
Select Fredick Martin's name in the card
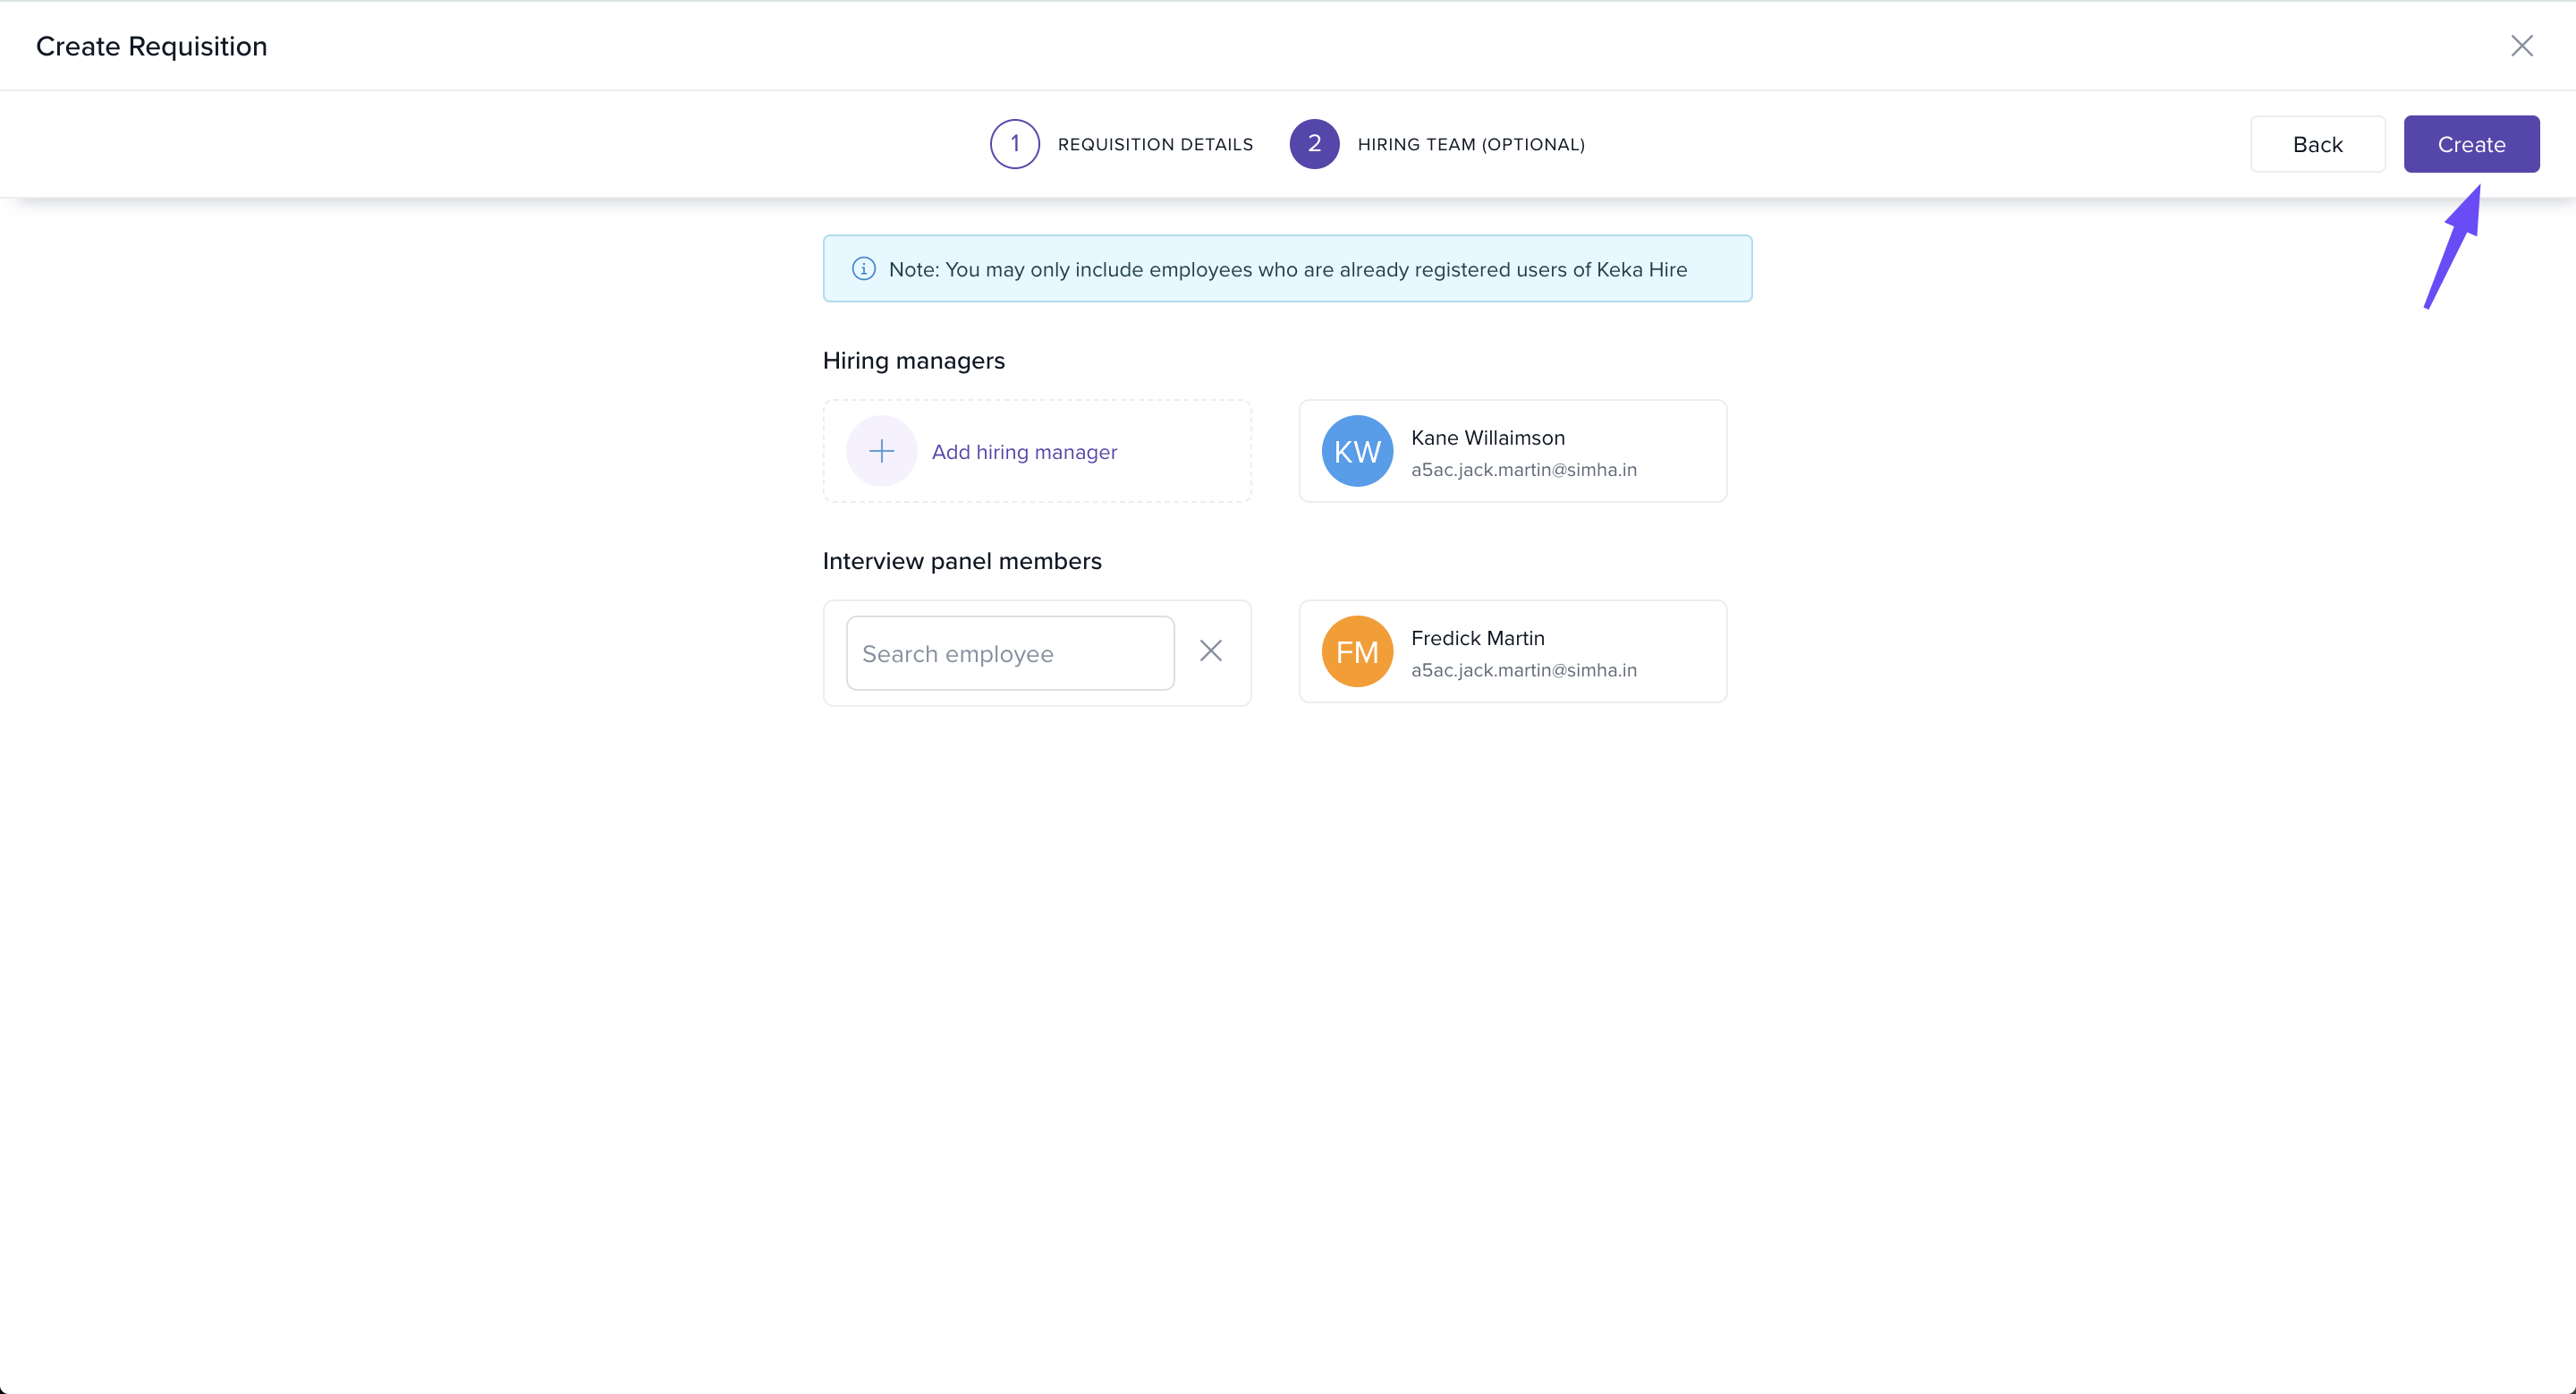click(1477, 638)
